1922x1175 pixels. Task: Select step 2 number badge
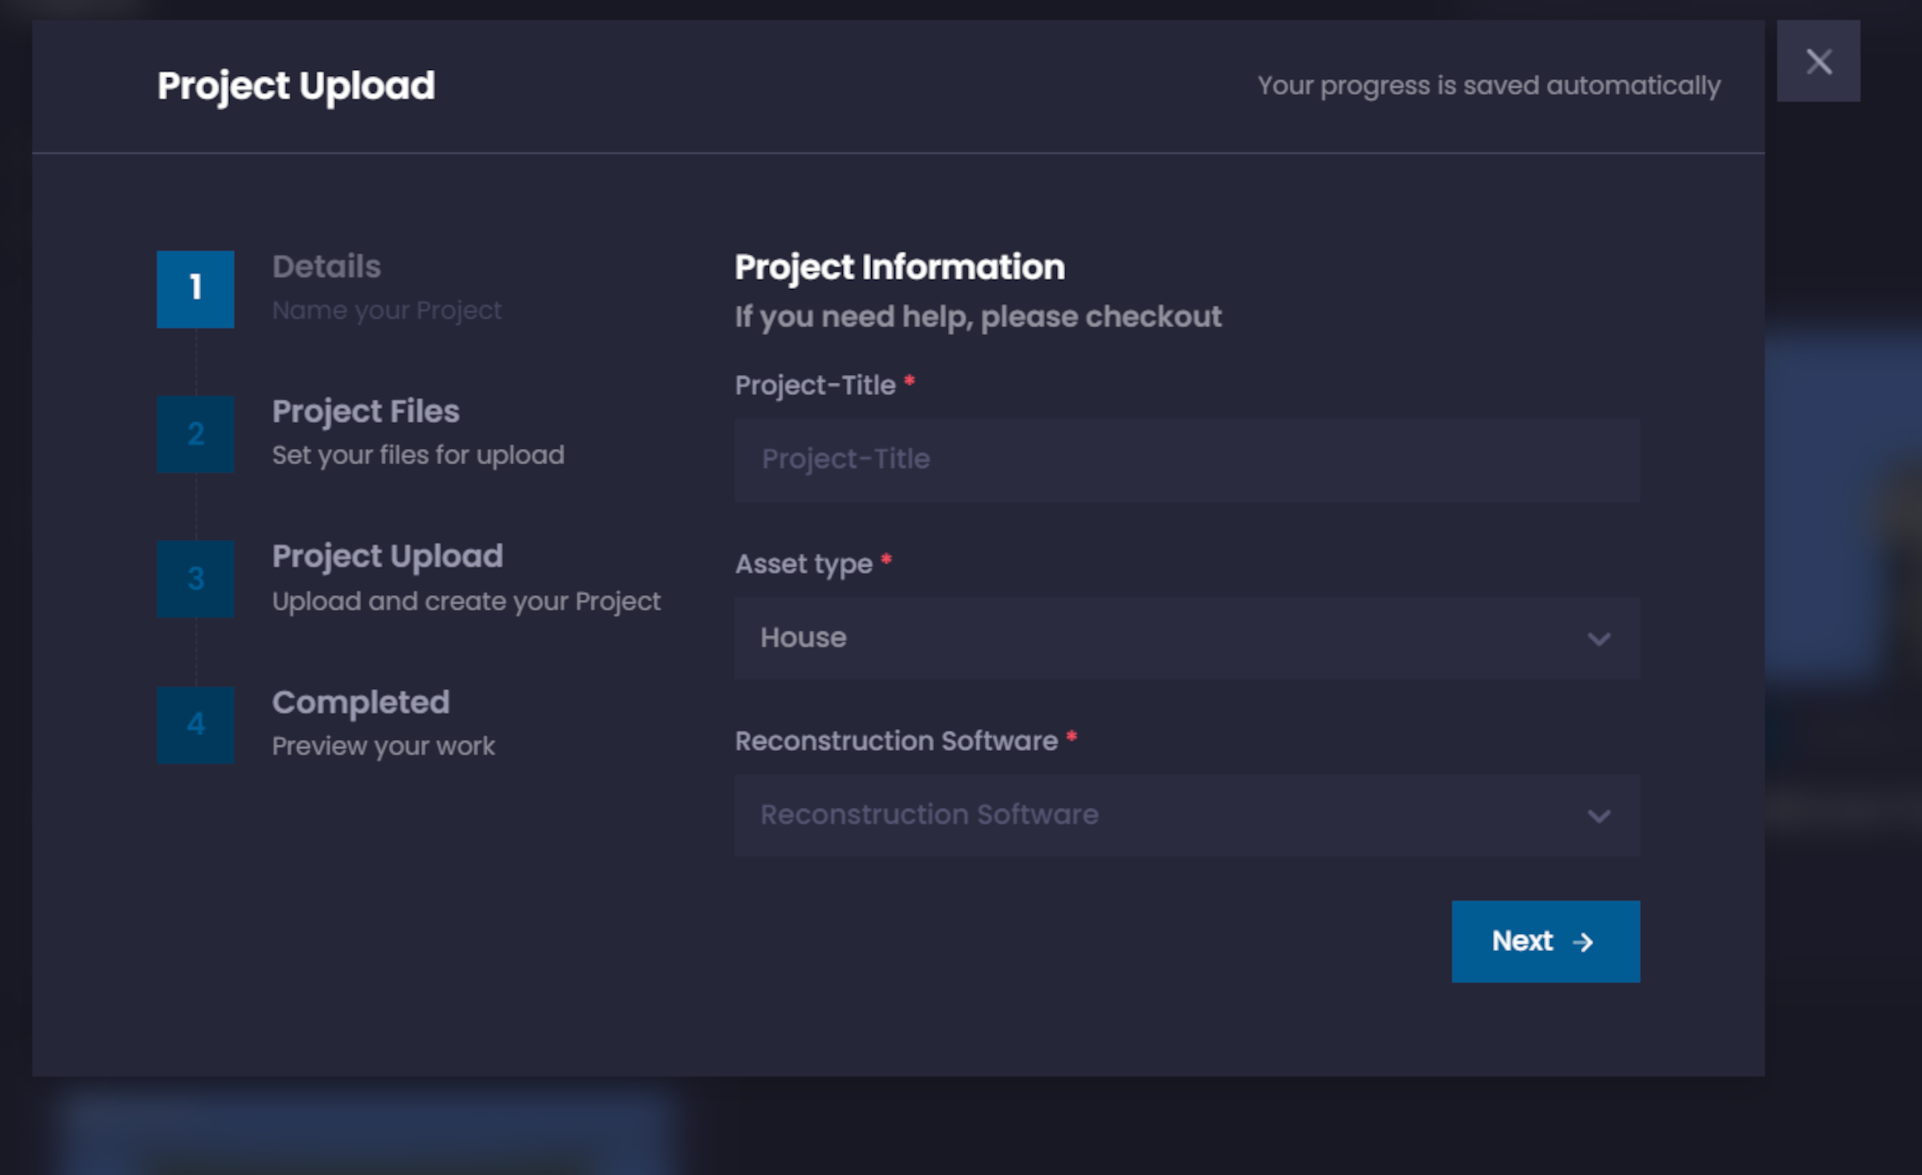[x=195, y=433]
